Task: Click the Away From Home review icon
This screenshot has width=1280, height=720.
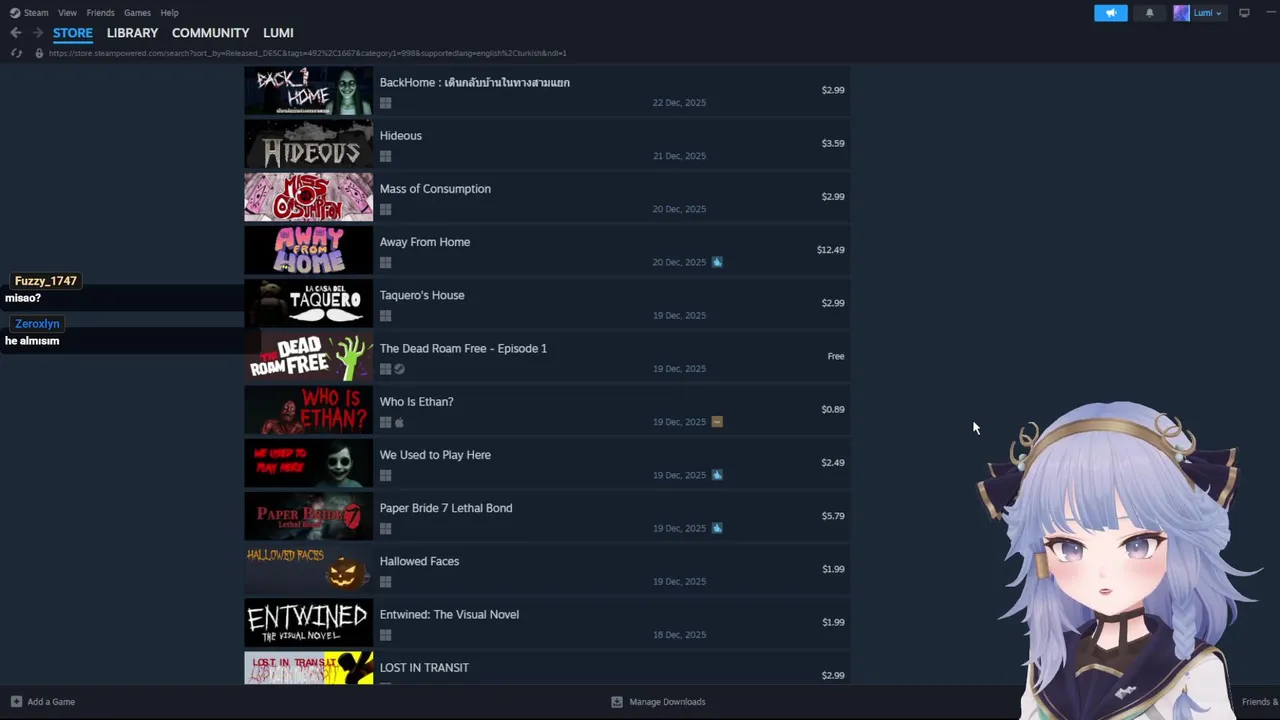Action: [717, 262]
